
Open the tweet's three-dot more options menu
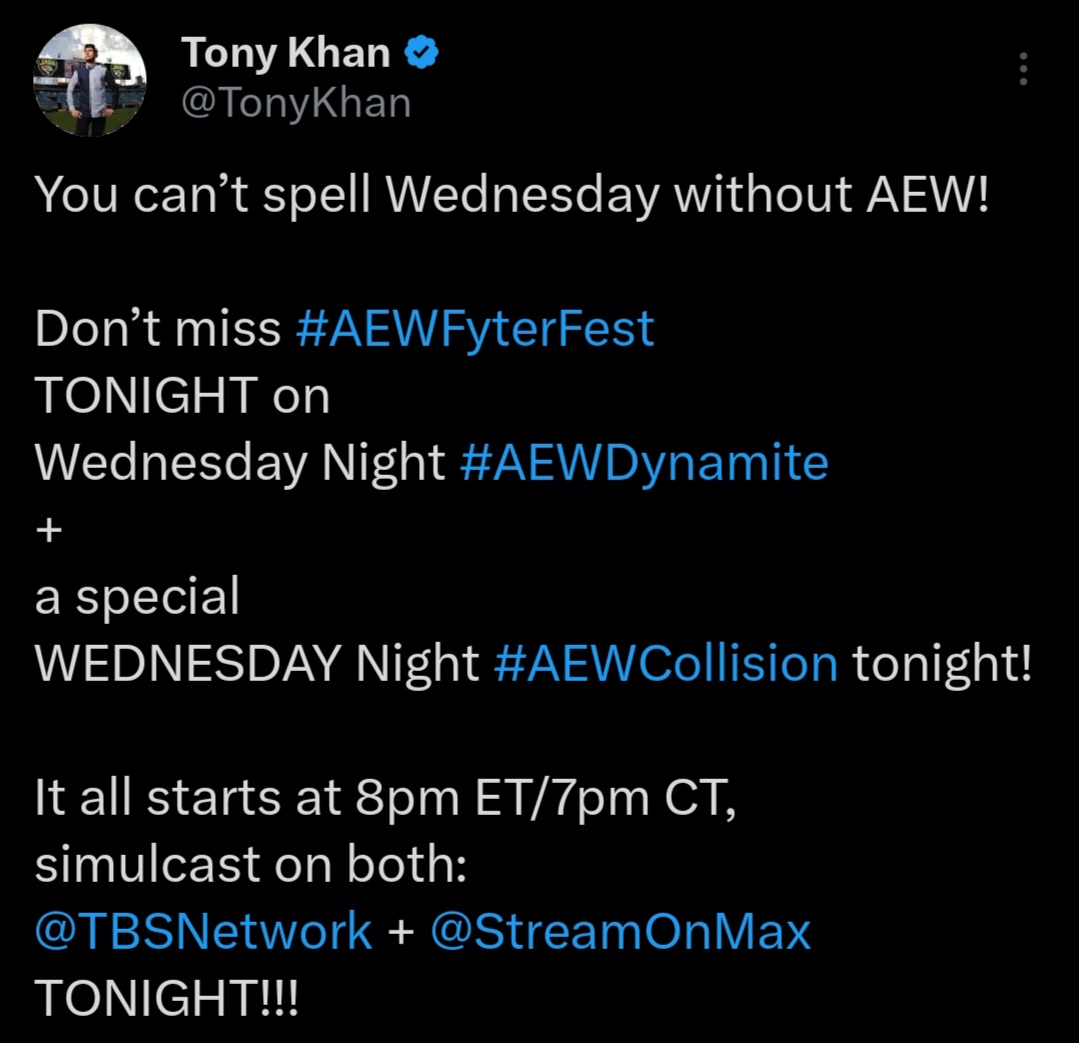[1022, 69]
